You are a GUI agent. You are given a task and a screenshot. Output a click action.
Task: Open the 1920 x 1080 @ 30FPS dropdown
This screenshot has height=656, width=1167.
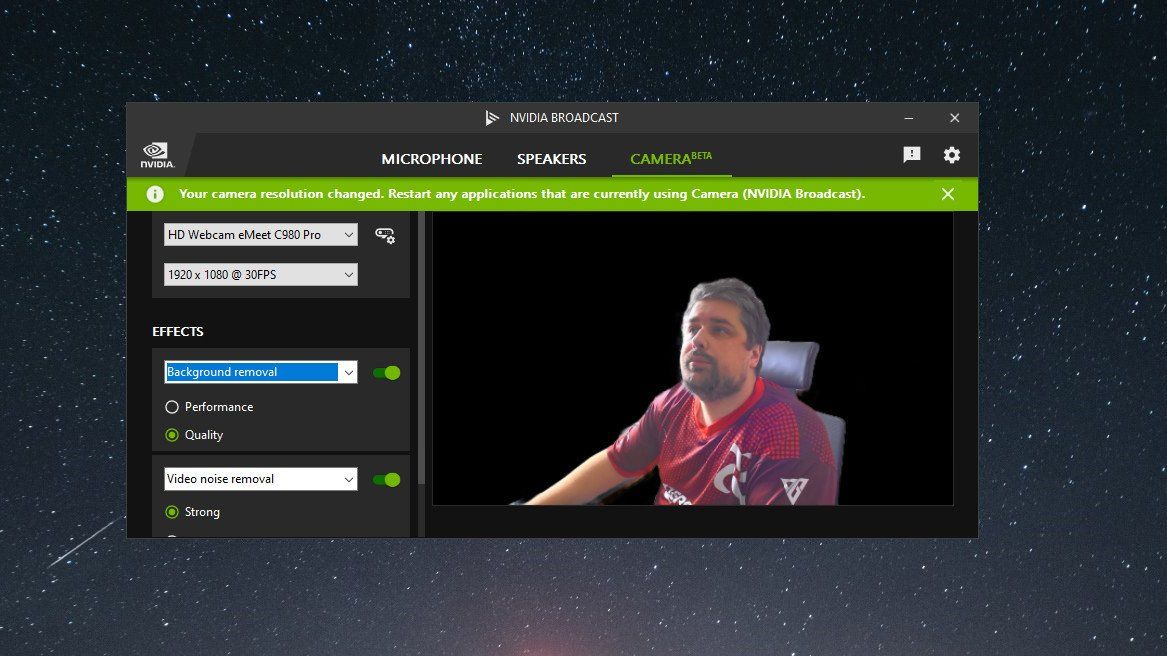point(260,275)
